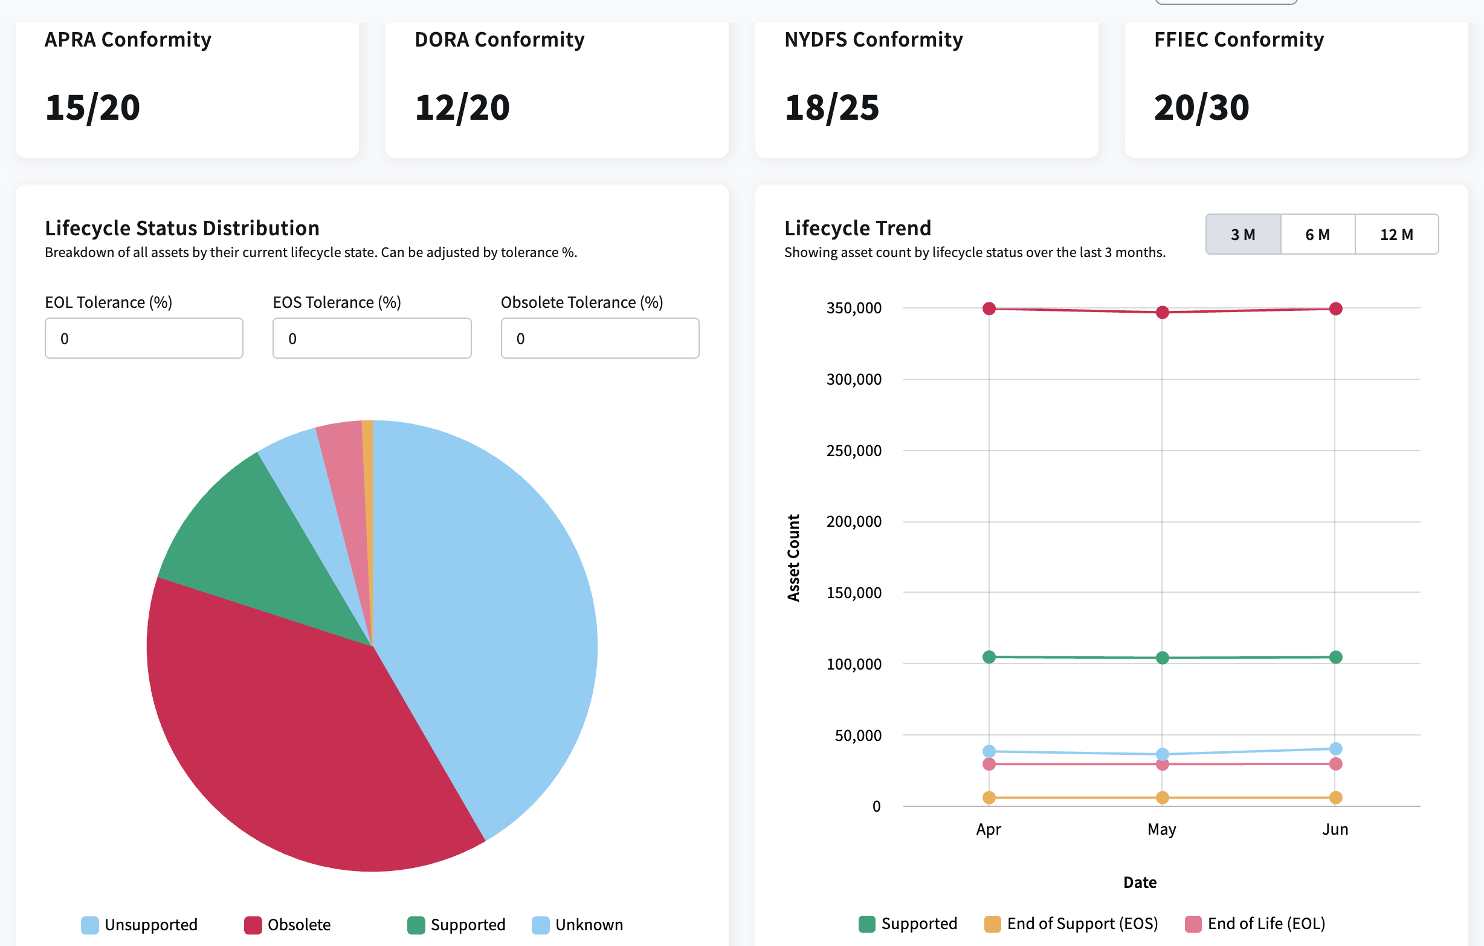Switch the trend range to 12 M
1484x946 pixels.
tap(1397, 234)
